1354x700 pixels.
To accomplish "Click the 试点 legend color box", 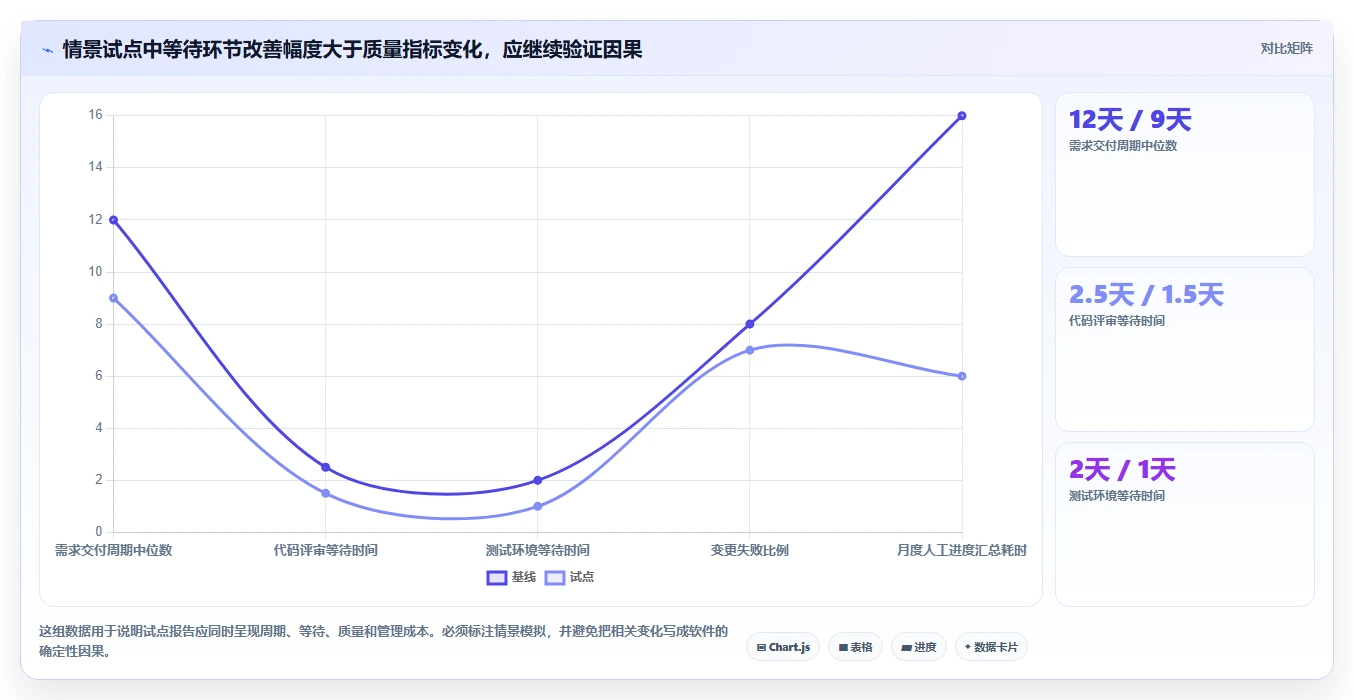I will (x=555, y=577).
